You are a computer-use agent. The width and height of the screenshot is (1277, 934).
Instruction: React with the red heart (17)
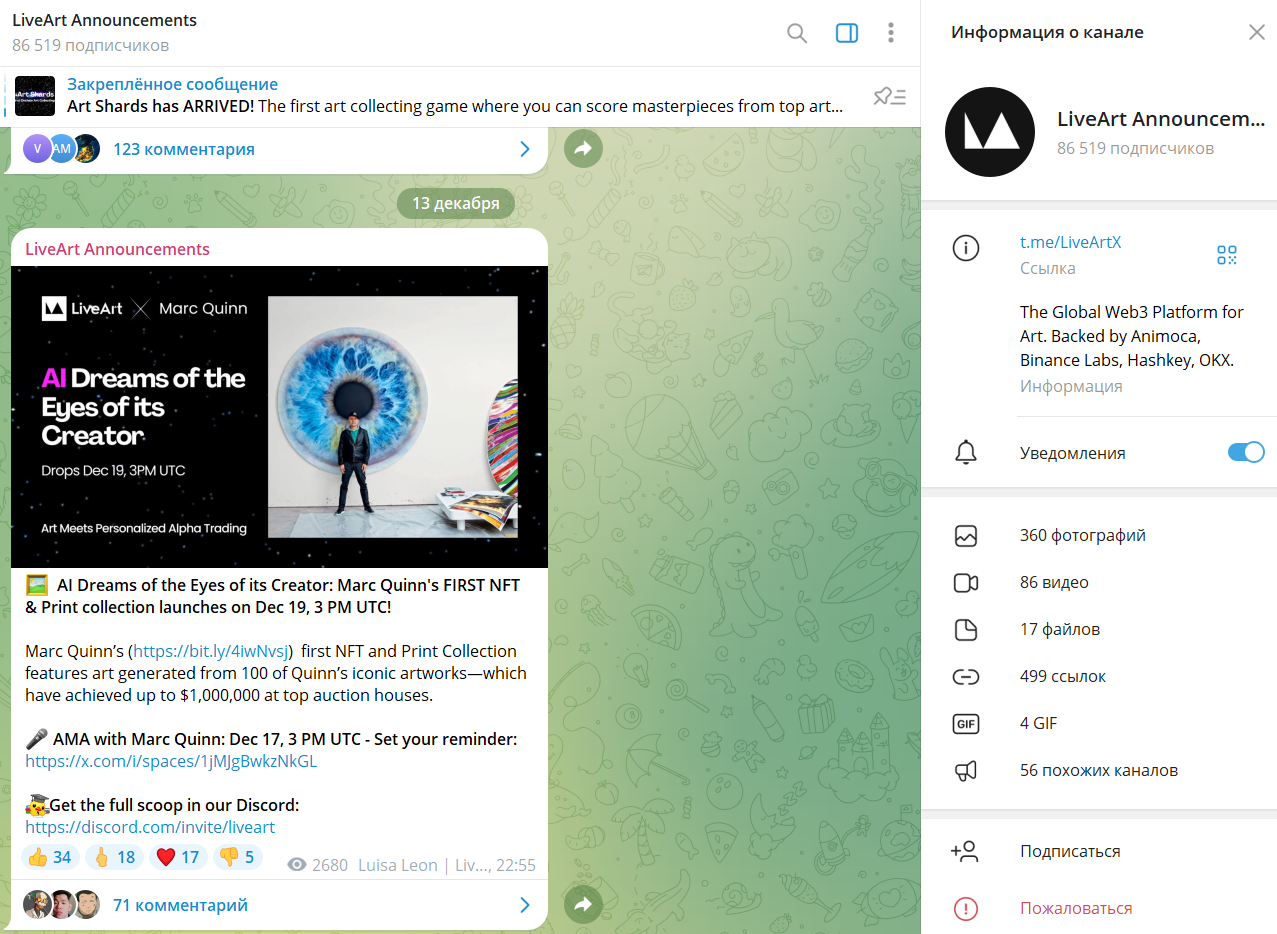pyautogui.click(x=178, y=857)
